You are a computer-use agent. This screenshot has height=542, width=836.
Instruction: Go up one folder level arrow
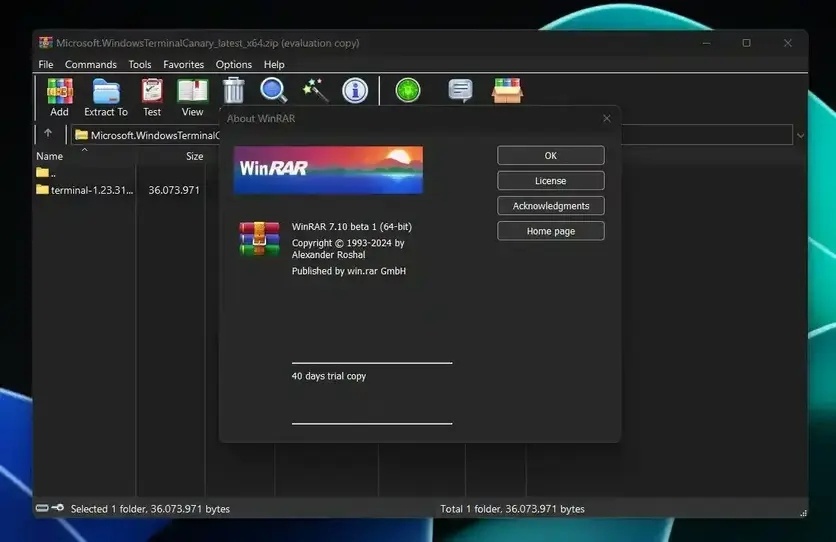click(x=48, y=133)
